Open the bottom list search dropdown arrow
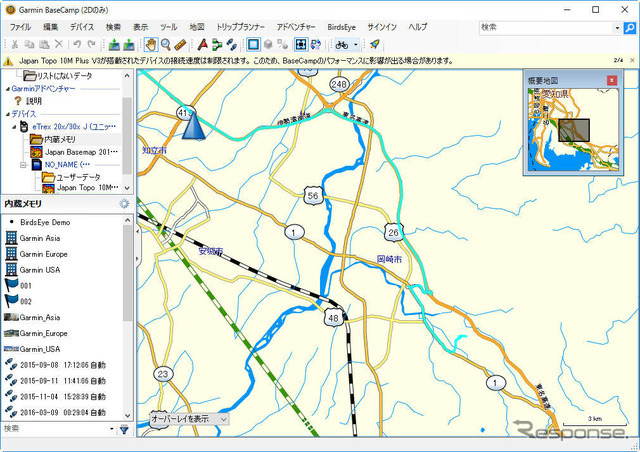The height and width of the screenshot is (452, 640). [111, 429]
